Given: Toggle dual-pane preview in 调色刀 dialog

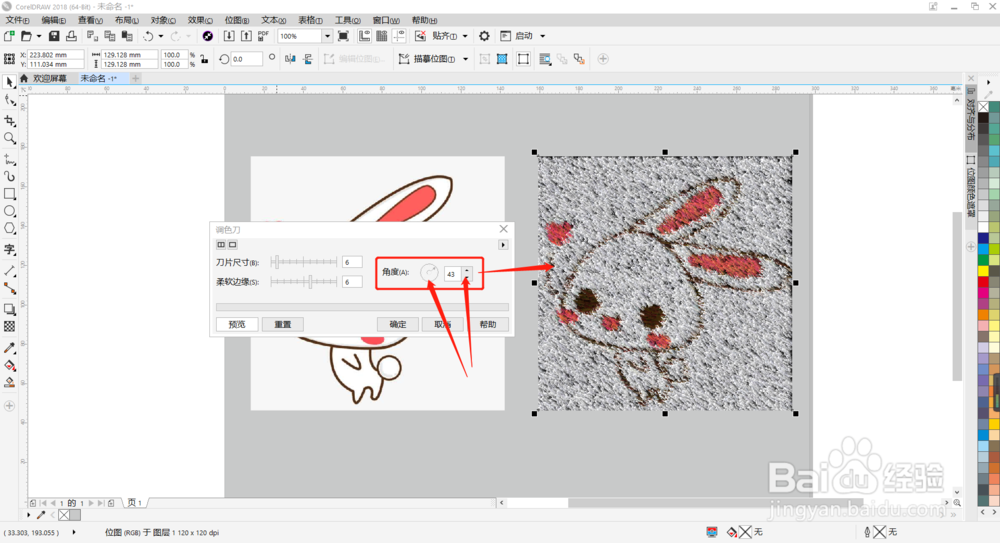Looking at the screenshot, I should [x=222, y=244].
